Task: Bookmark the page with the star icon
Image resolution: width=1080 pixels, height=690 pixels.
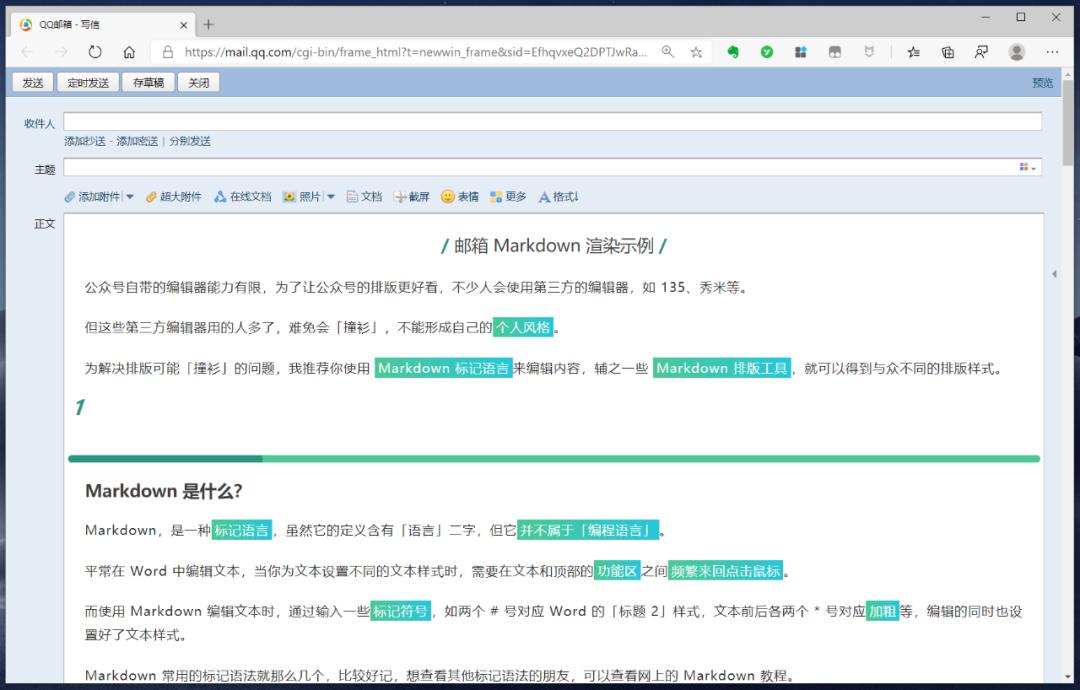Action: (x=696, y=51)
